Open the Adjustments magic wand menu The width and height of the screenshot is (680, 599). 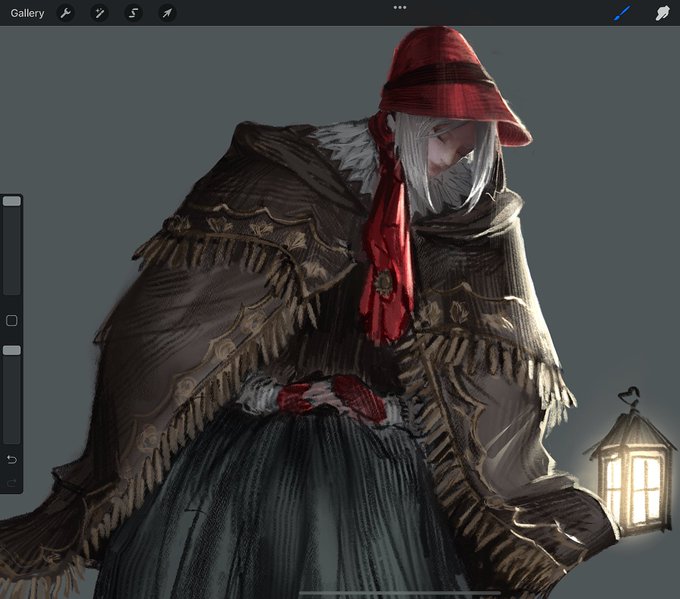(99, 13)
